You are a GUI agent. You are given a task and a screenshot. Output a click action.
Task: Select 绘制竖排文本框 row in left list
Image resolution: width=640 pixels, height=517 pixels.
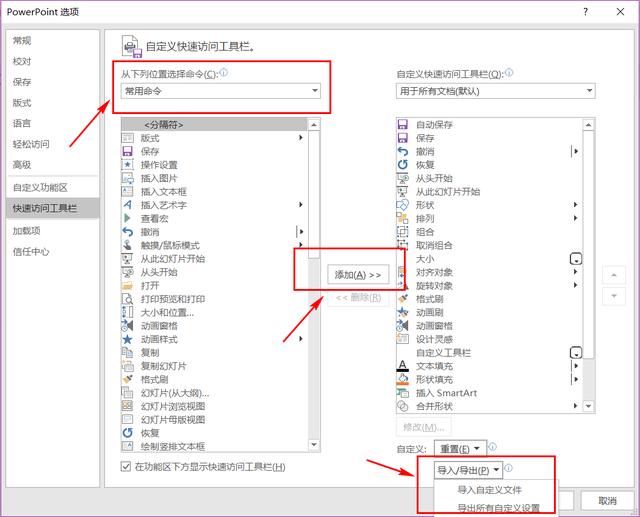coord(215,446)
